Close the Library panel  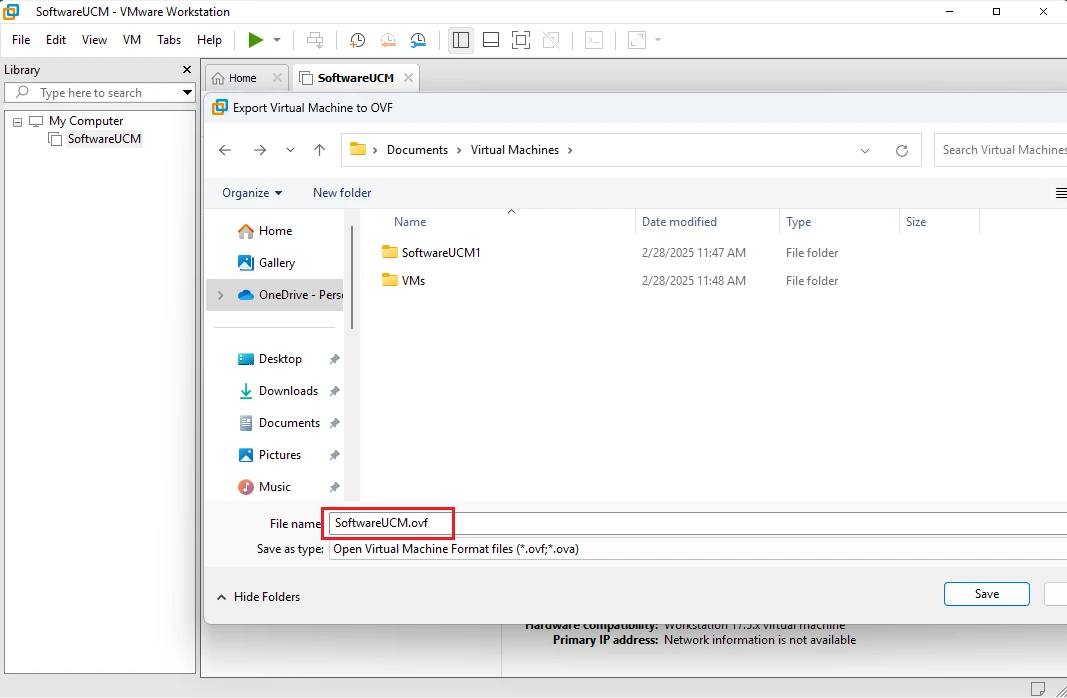[187, 69]
